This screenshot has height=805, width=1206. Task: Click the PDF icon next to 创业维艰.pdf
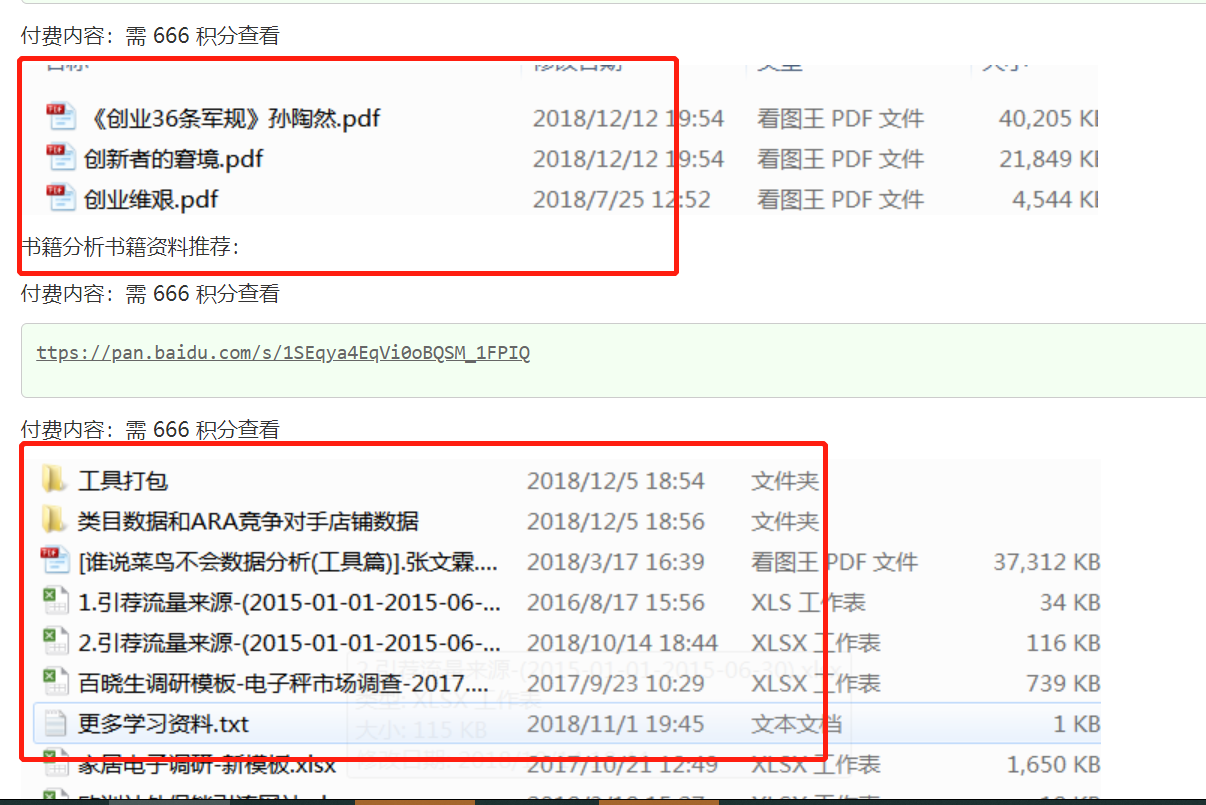point(60,198)
